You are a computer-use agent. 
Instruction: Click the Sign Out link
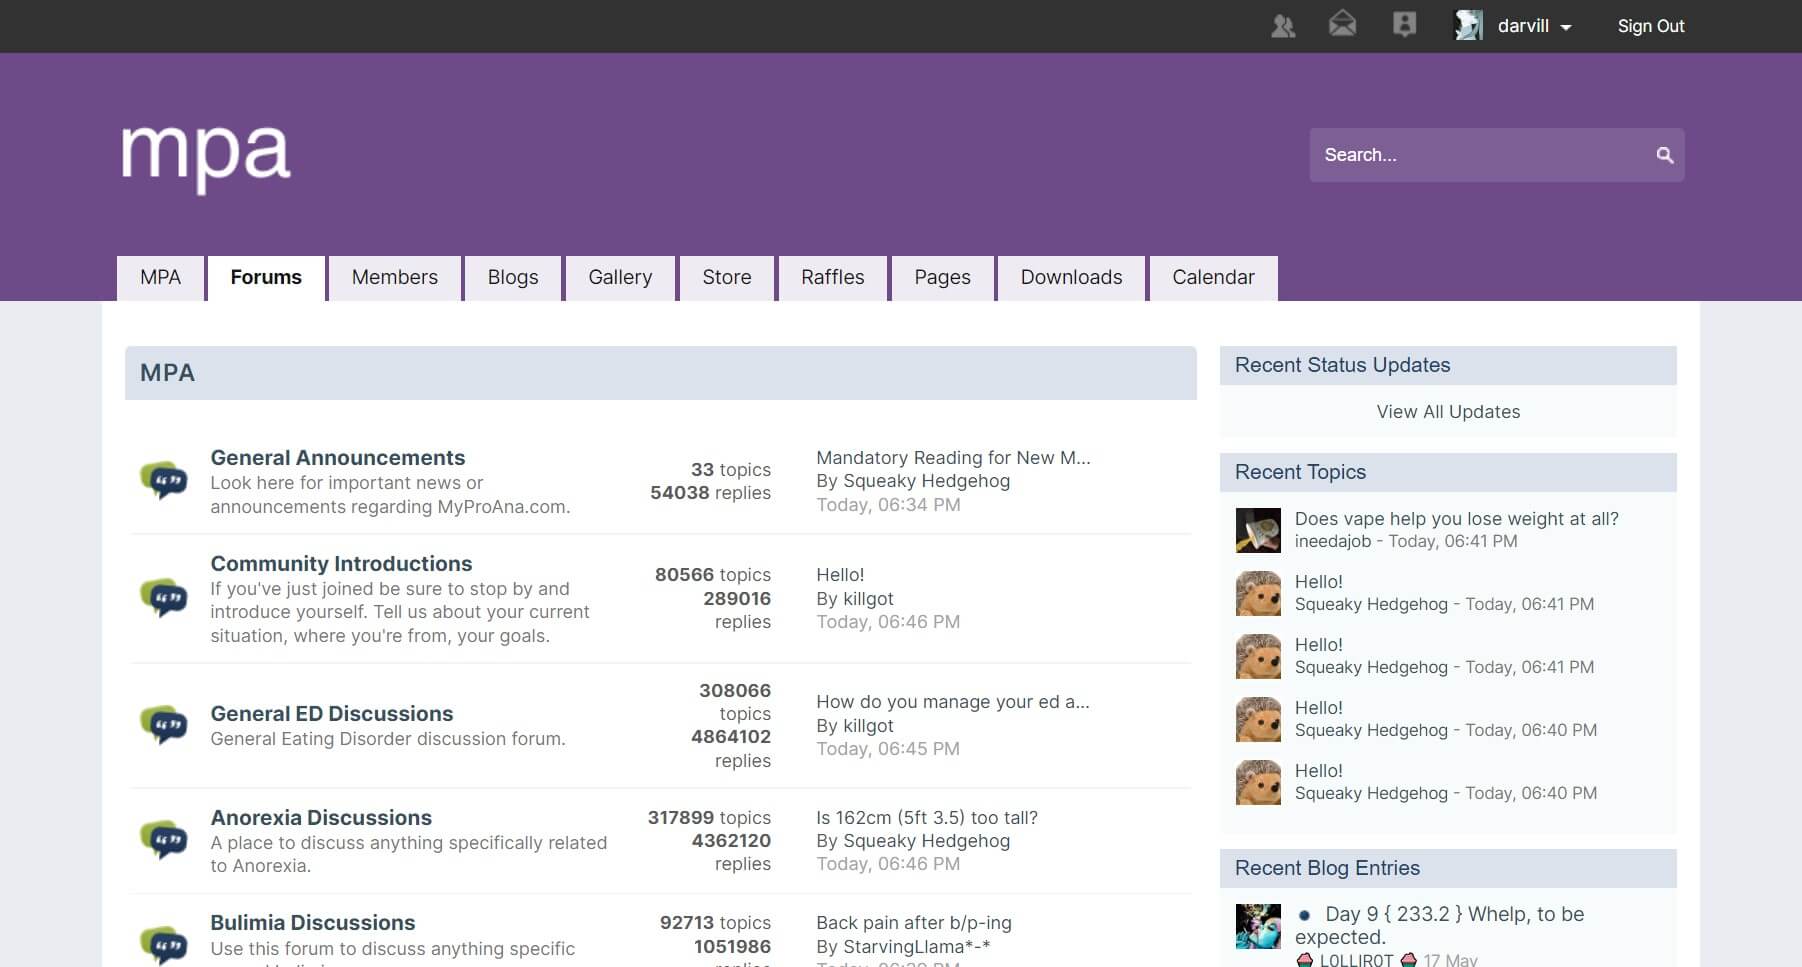pos(1651,26)
